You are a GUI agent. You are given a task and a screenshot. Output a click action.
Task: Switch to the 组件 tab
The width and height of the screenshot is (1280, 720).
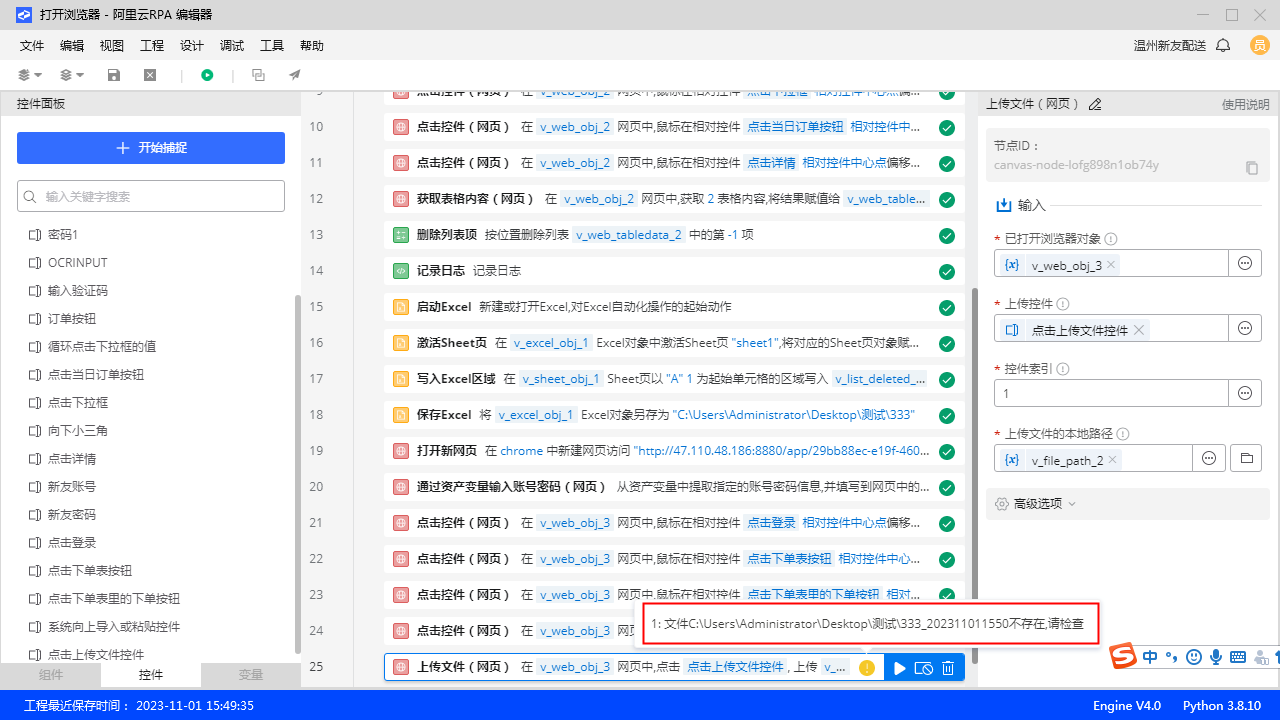50,675
